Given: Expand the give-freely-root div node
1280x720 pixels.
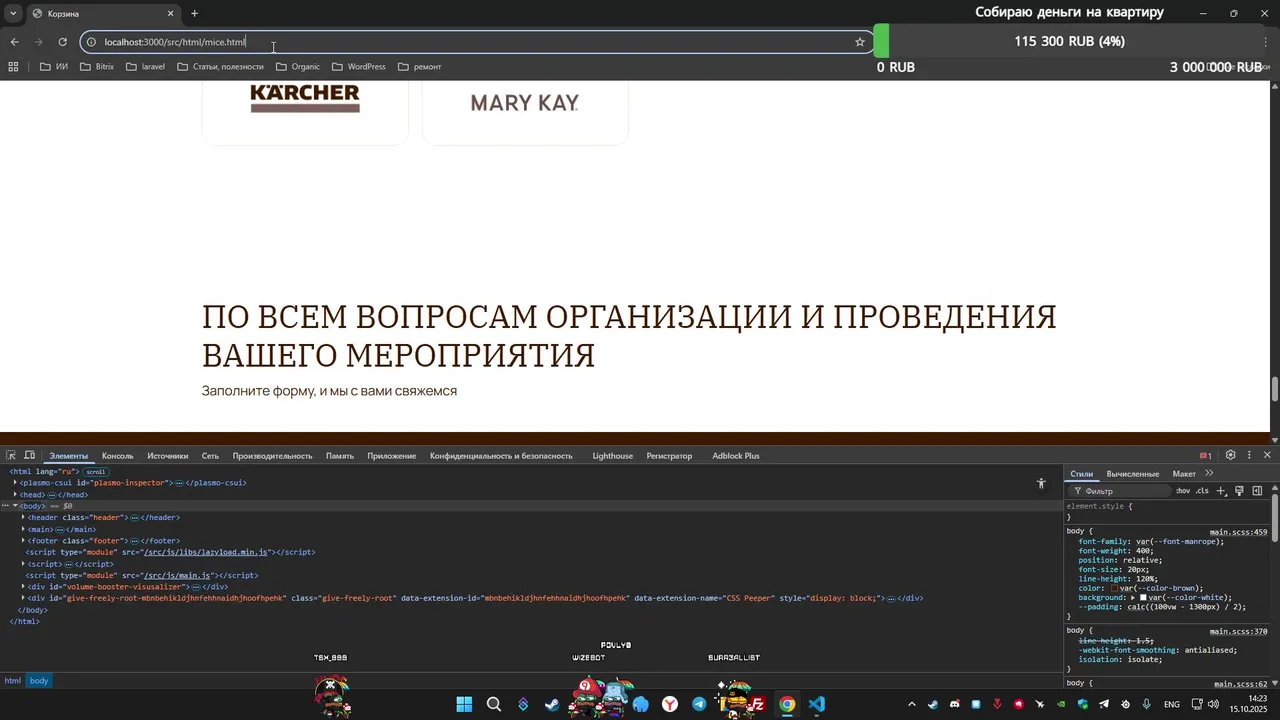Looking at the screenshot, I should coord(23,598).
